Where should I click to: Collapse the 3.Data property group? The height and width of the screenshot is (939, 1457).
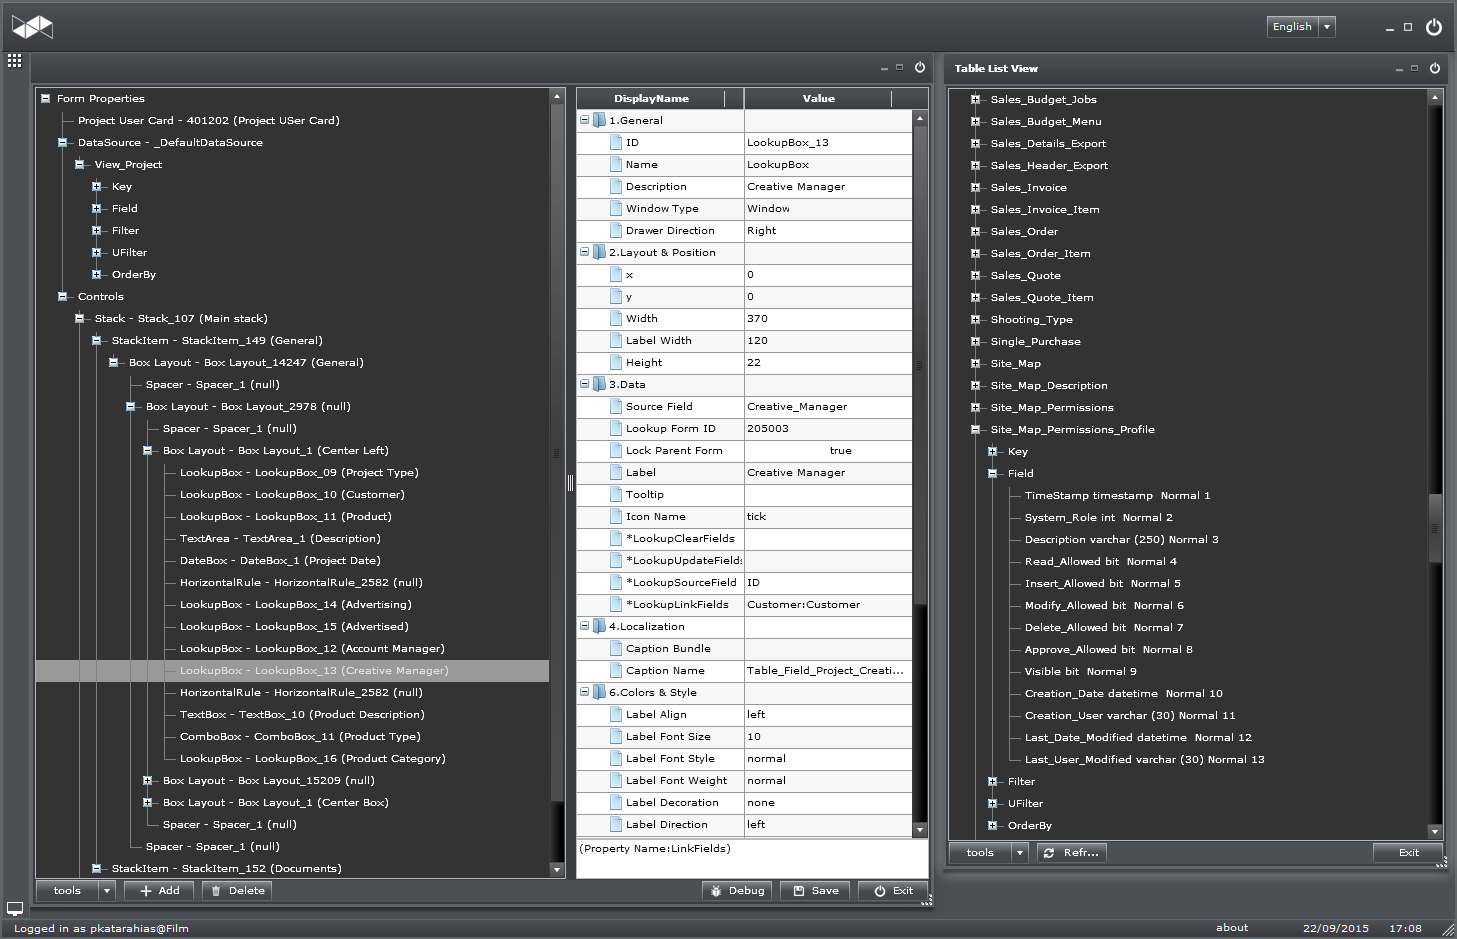[x=585, y=384]
